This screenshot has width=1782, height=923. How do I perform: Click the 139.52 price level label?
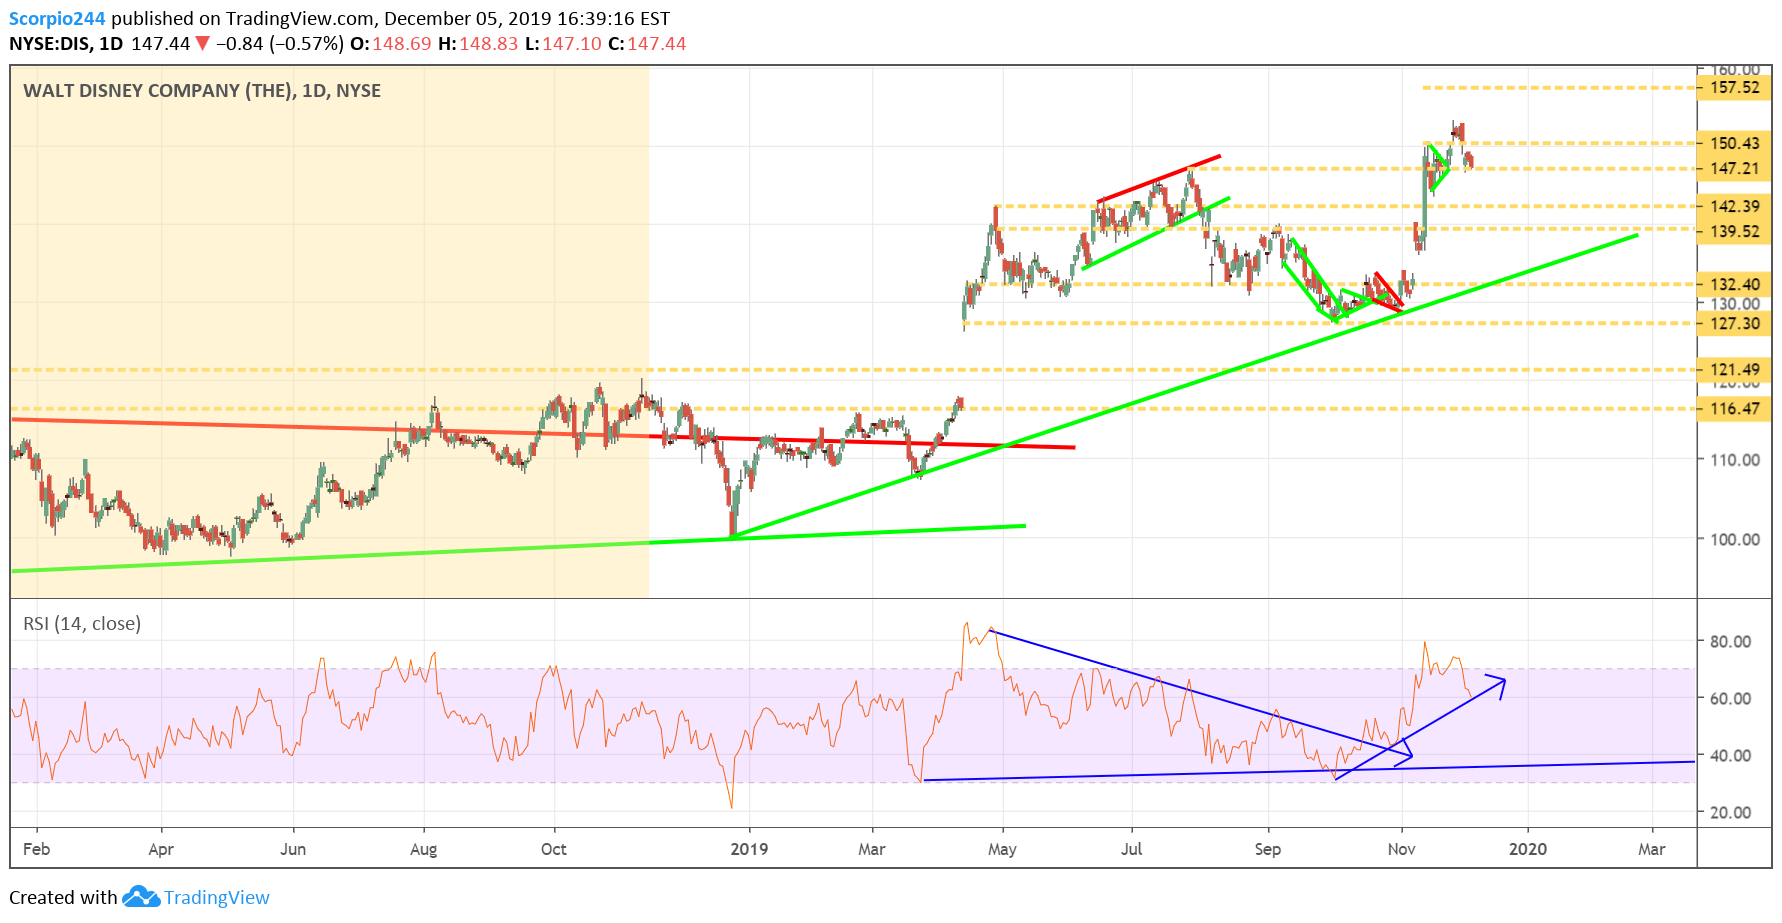click(1735, 231)
